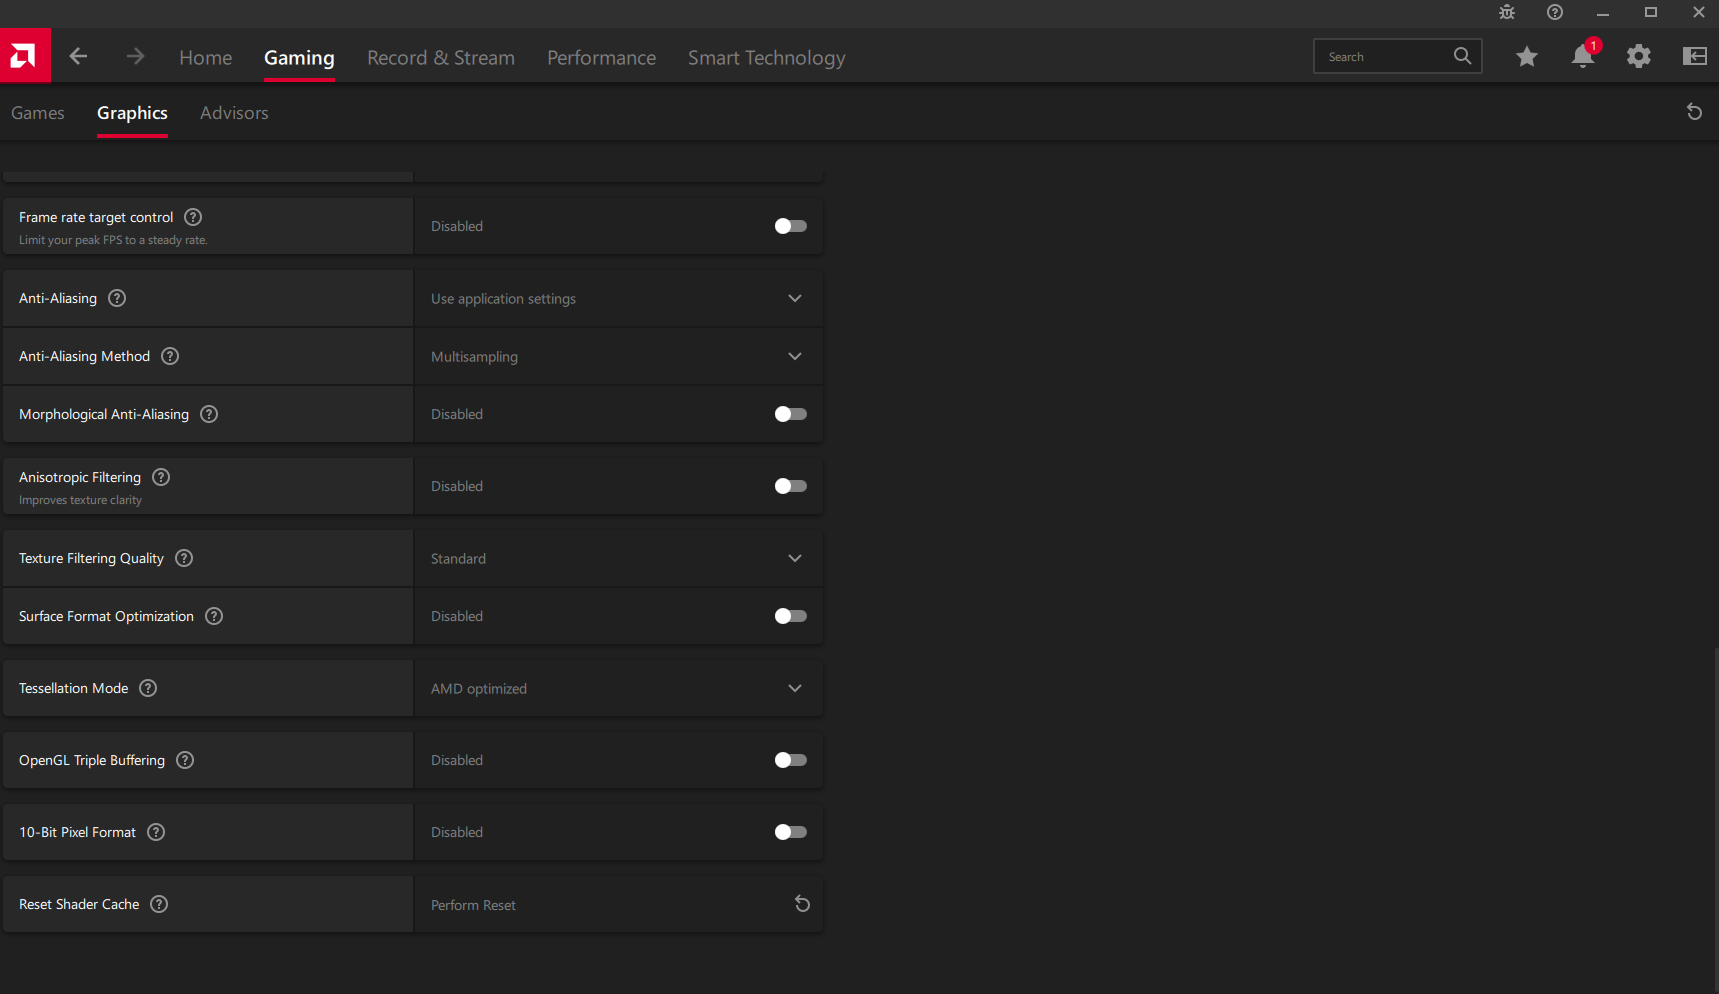Image resolution: width=1719 pixels, height=994 pixels.
Task: Open the settings gear
Action: [1638, 57]
